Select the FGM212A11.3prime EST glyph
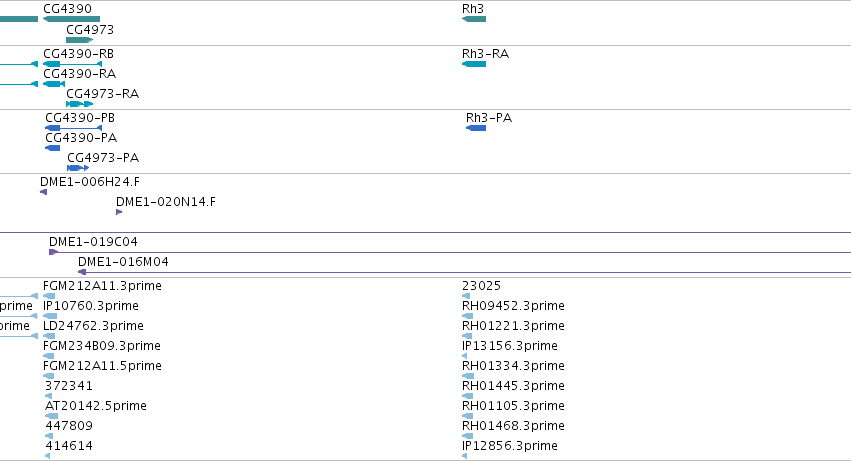Image resolution: width=851 pixels, height=461 pixels. click(x=49, y=296)
